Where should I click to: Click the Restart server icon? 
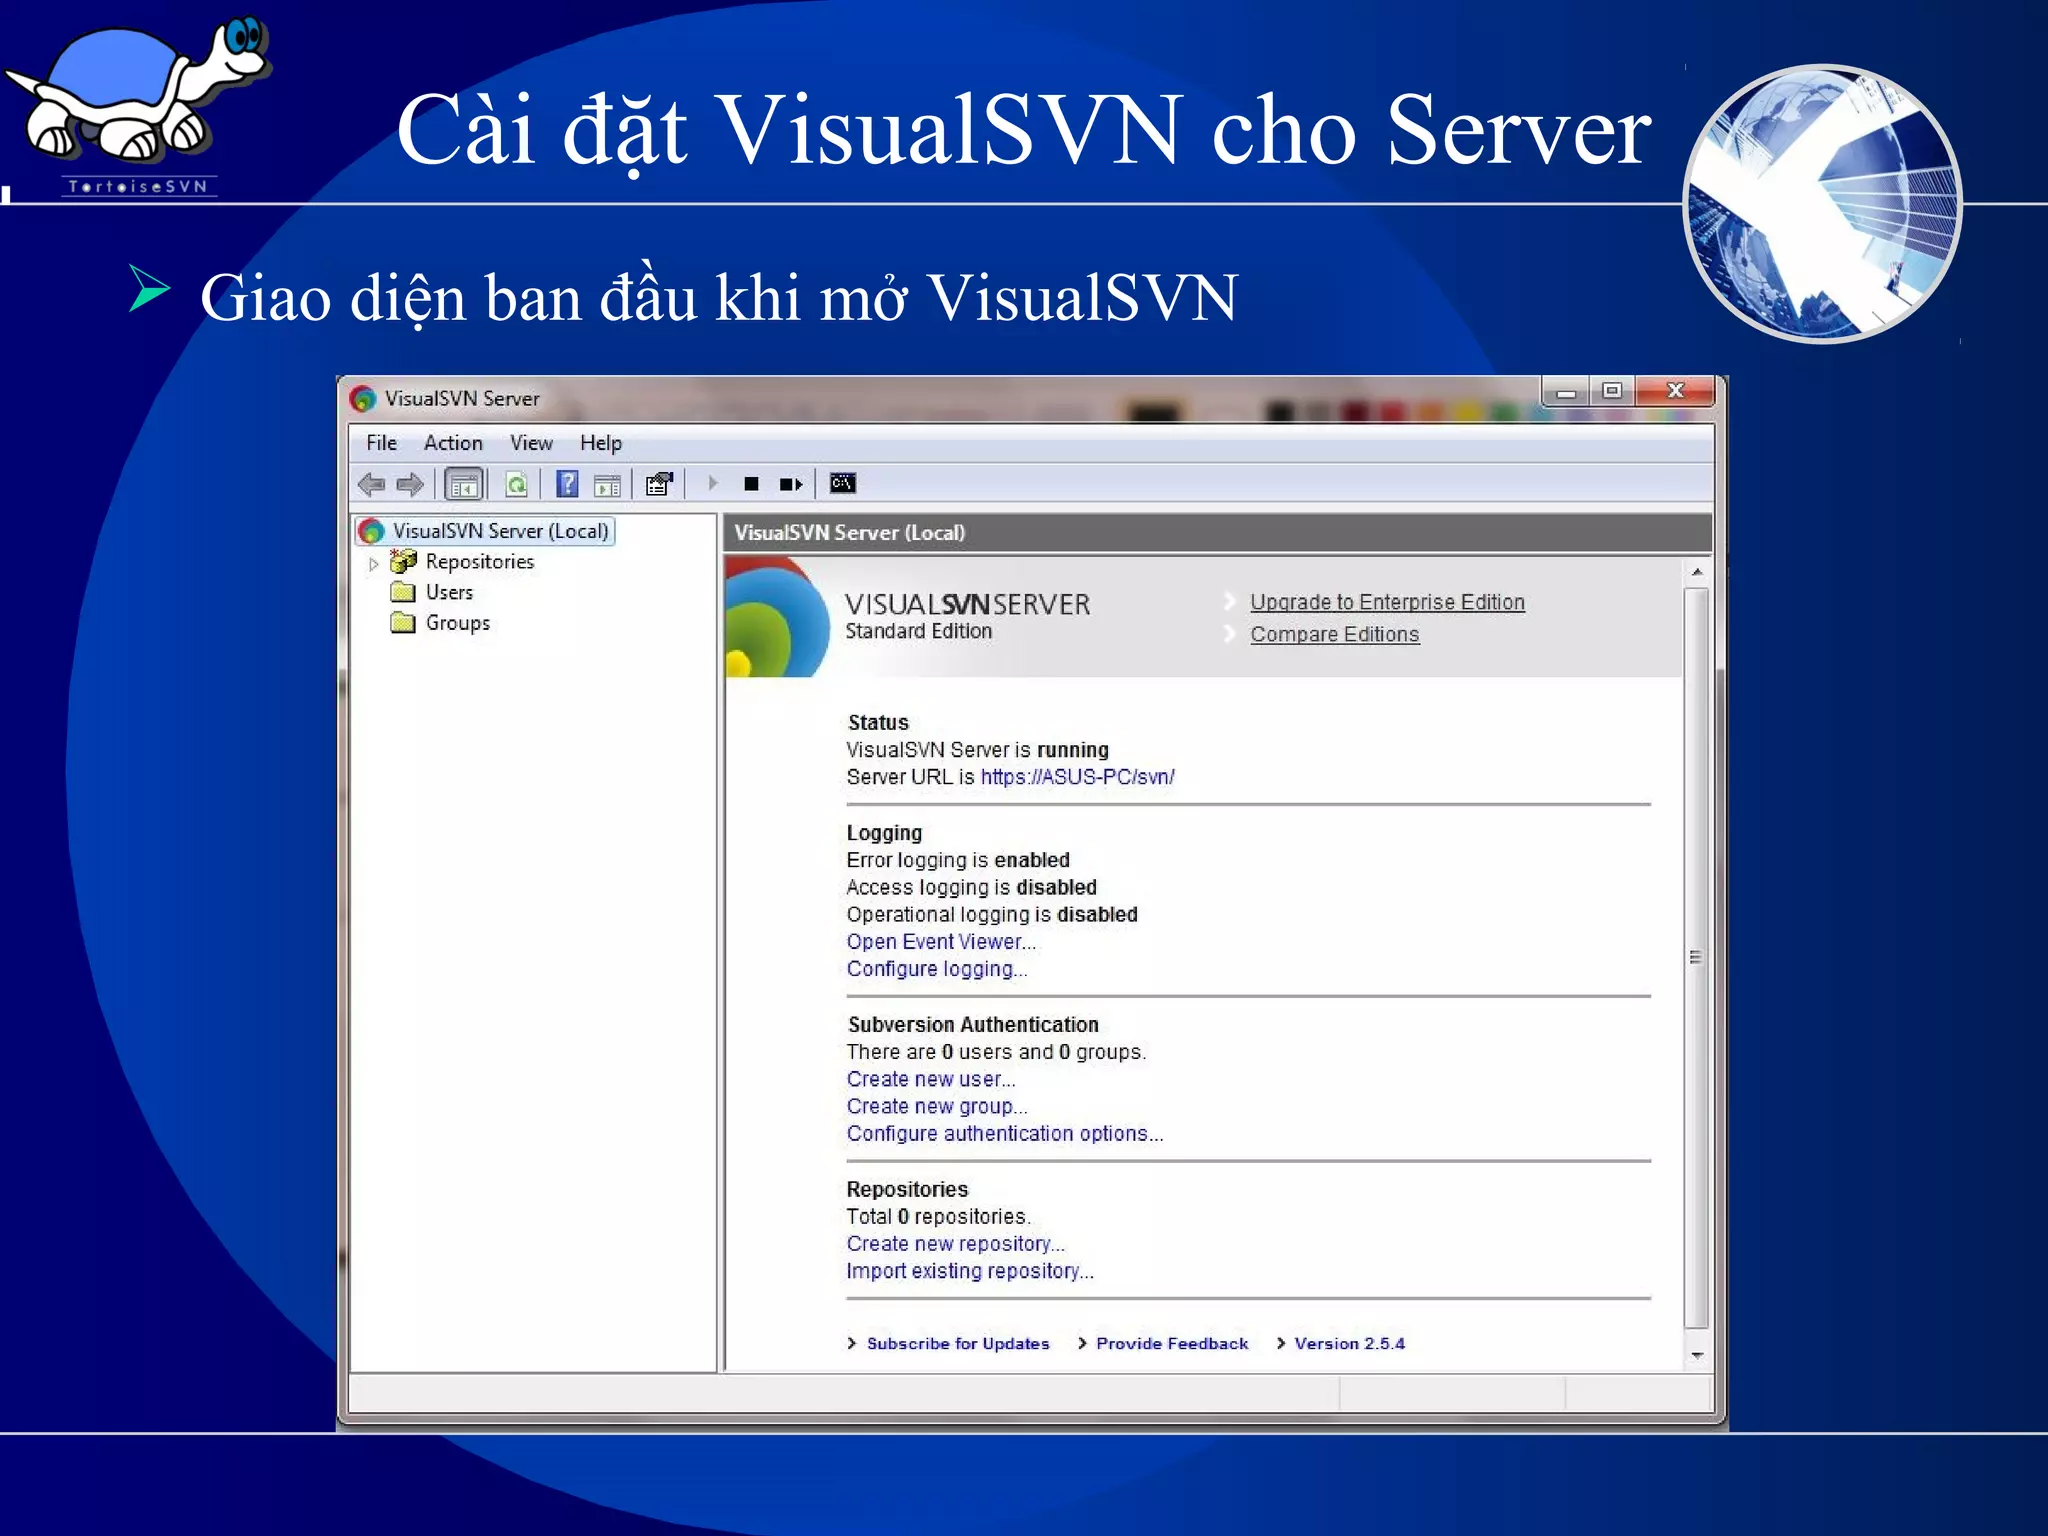[791, 485]
